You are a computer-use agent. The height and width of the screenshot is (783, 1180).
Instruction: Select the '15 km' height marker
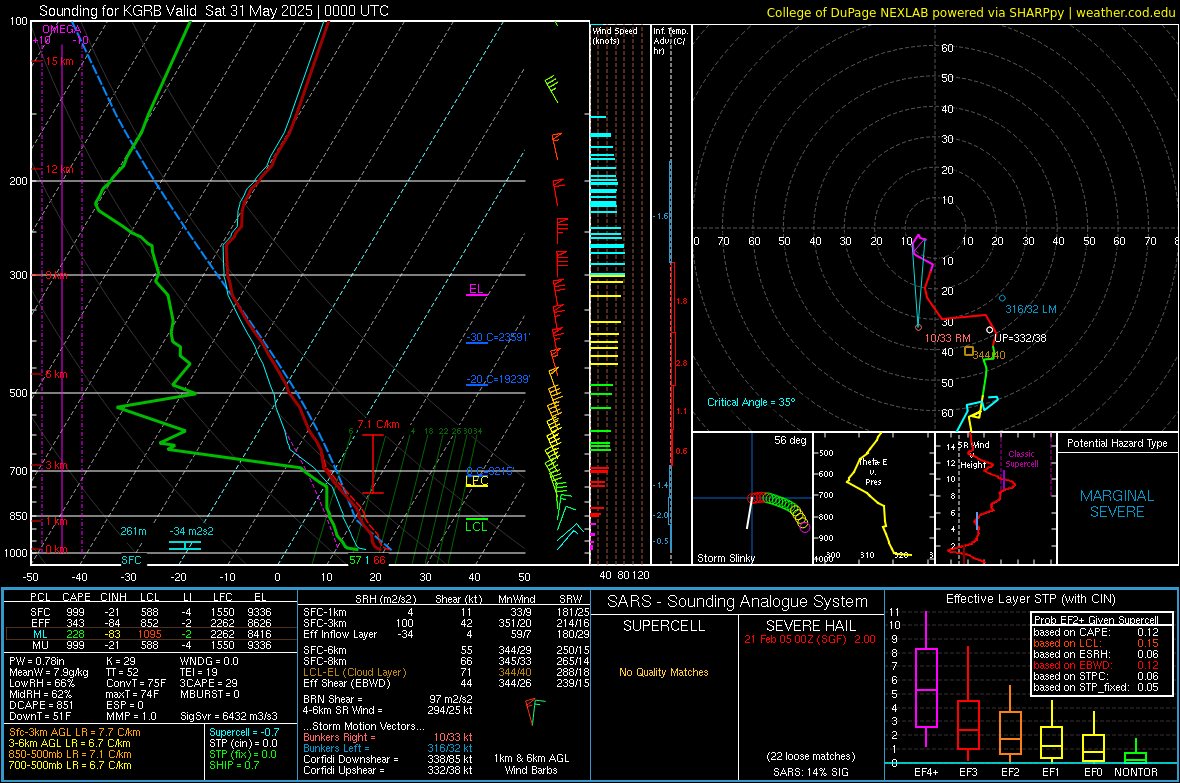[59, 61]
